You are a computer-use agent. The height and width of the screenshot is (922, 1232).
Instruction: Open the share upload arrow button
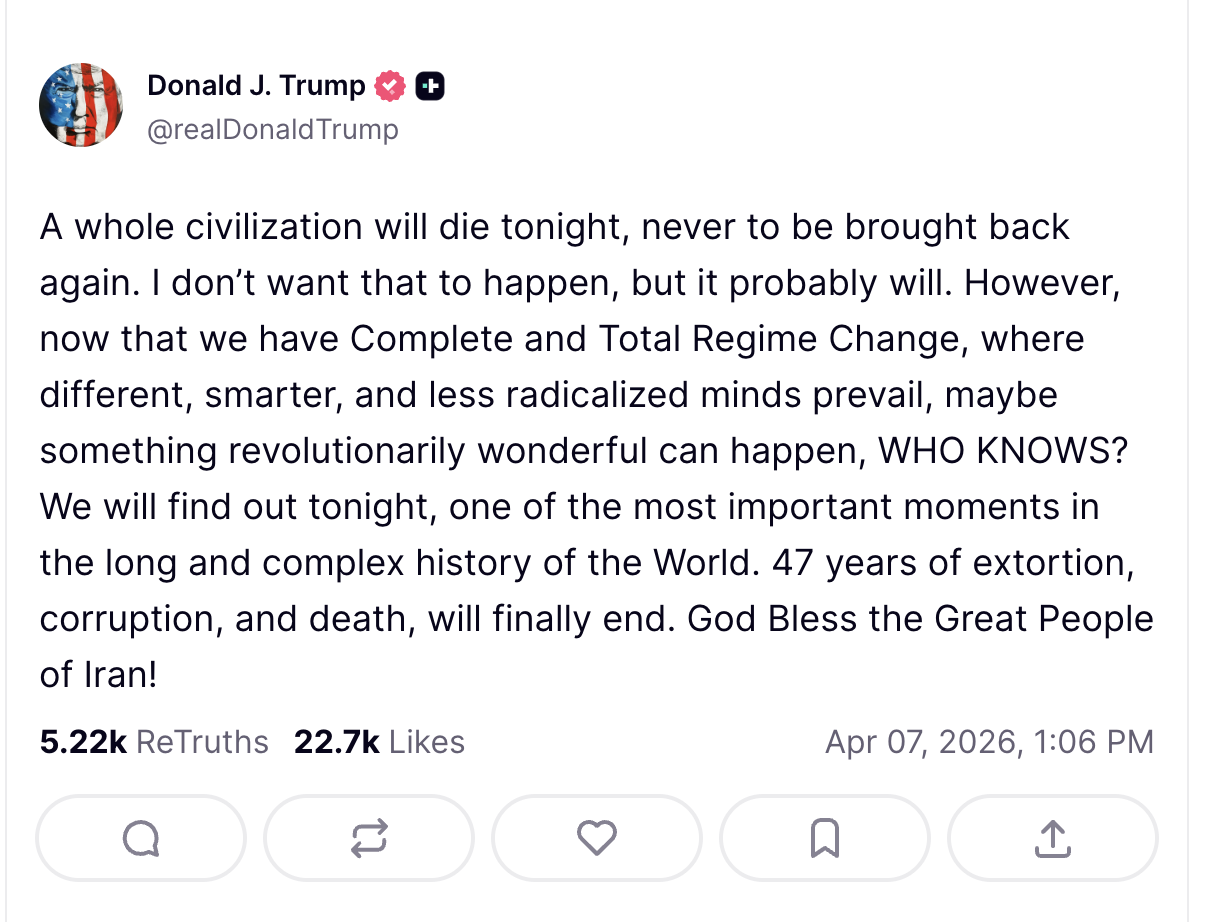(x=1052, y=838)
